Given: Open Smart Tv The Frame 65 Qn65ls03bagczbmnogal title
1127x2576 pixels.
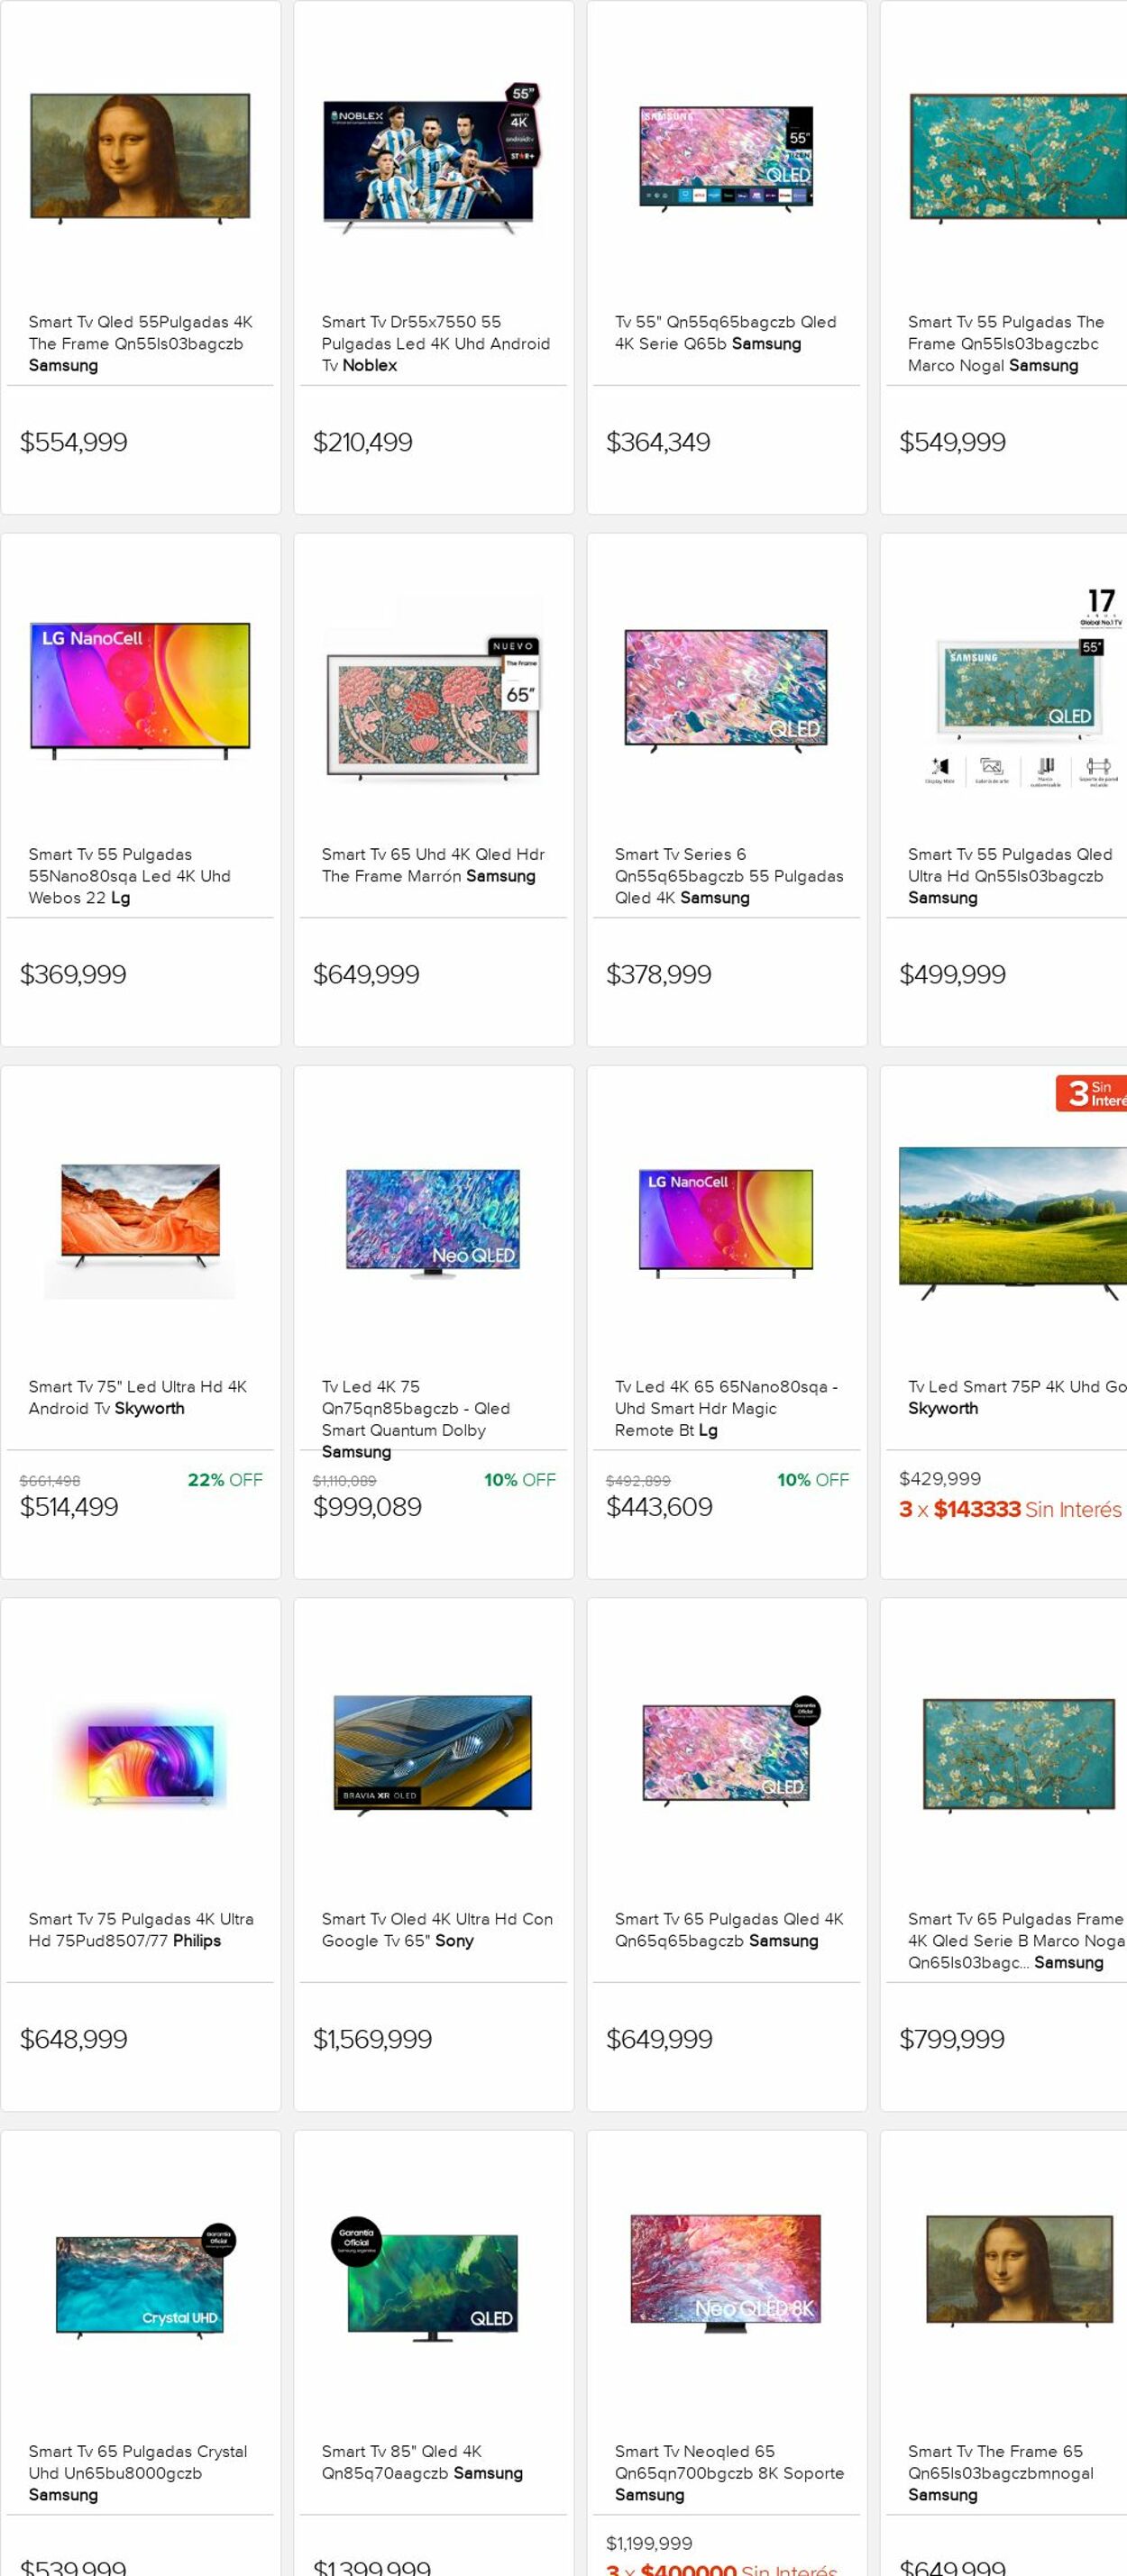Looking at the screenshot, I should coord(1000,2472).
